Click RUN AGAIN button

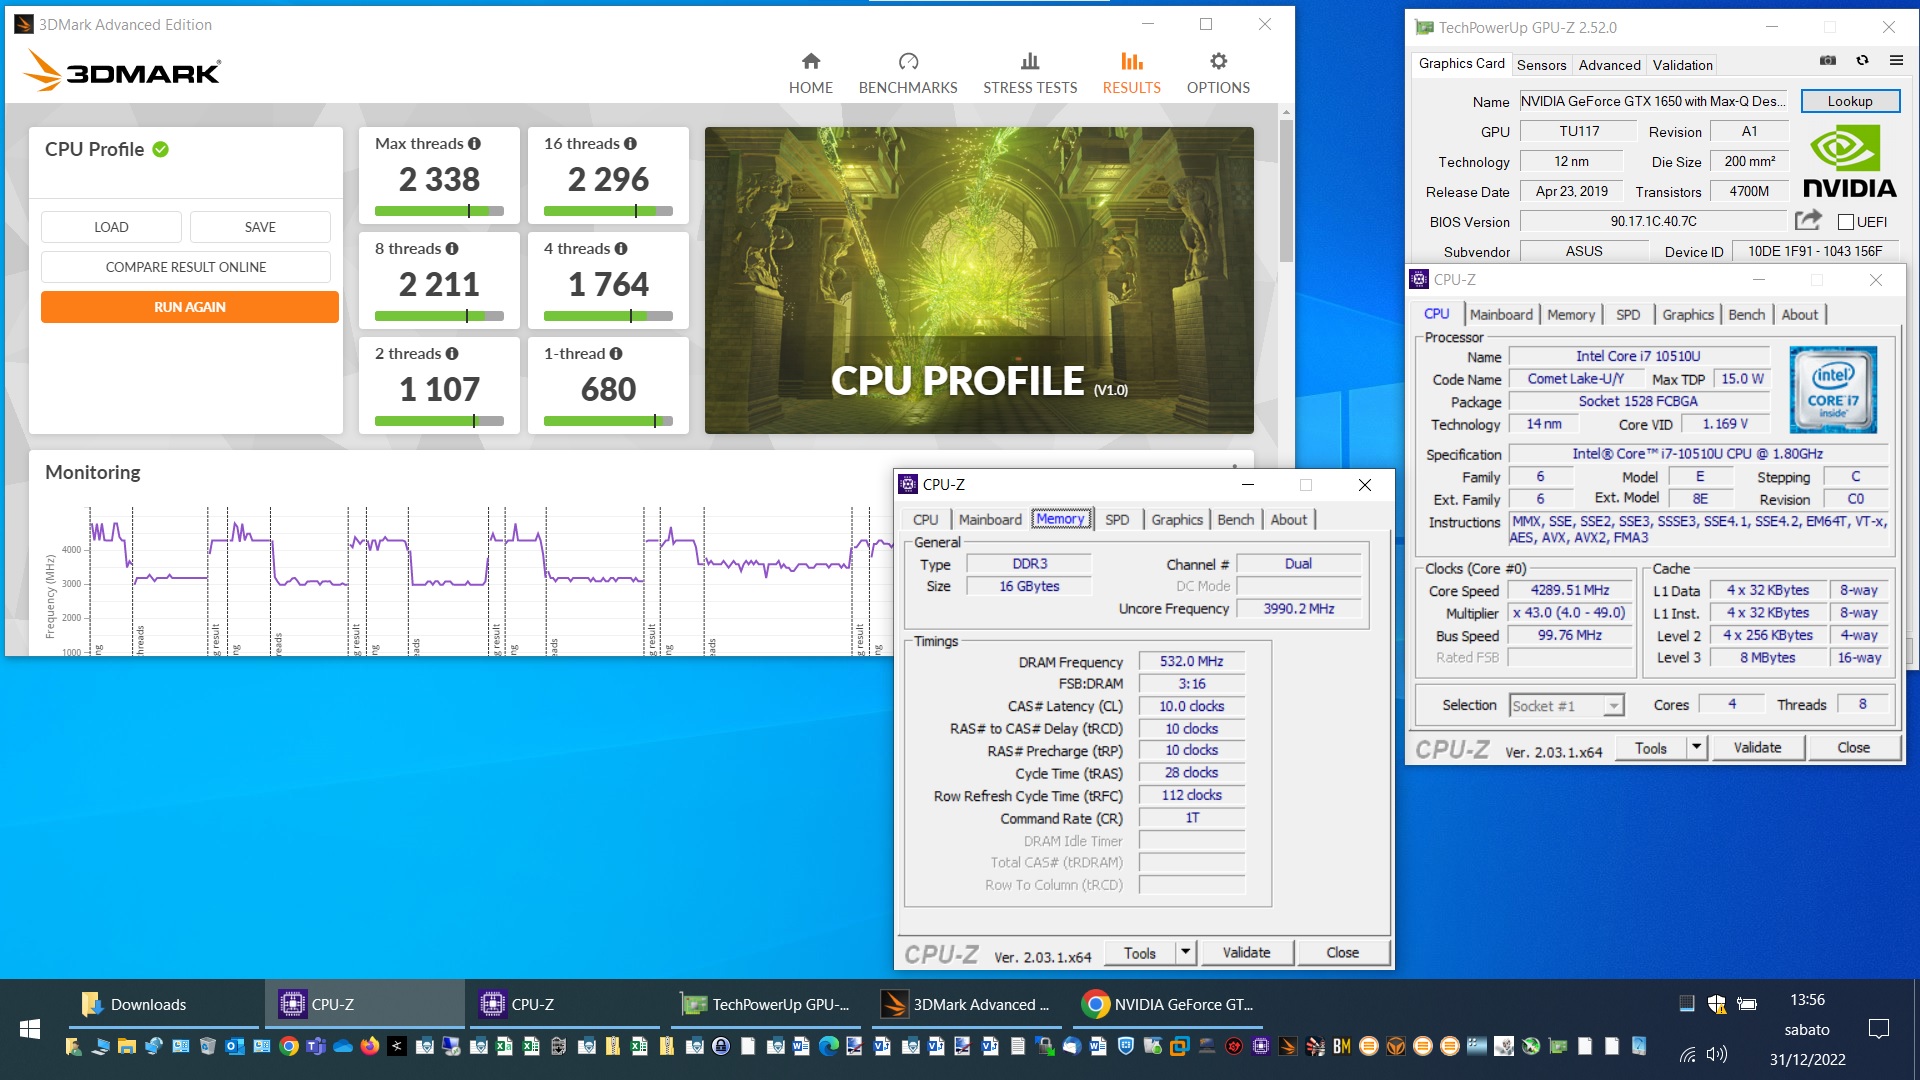[190, 307]
